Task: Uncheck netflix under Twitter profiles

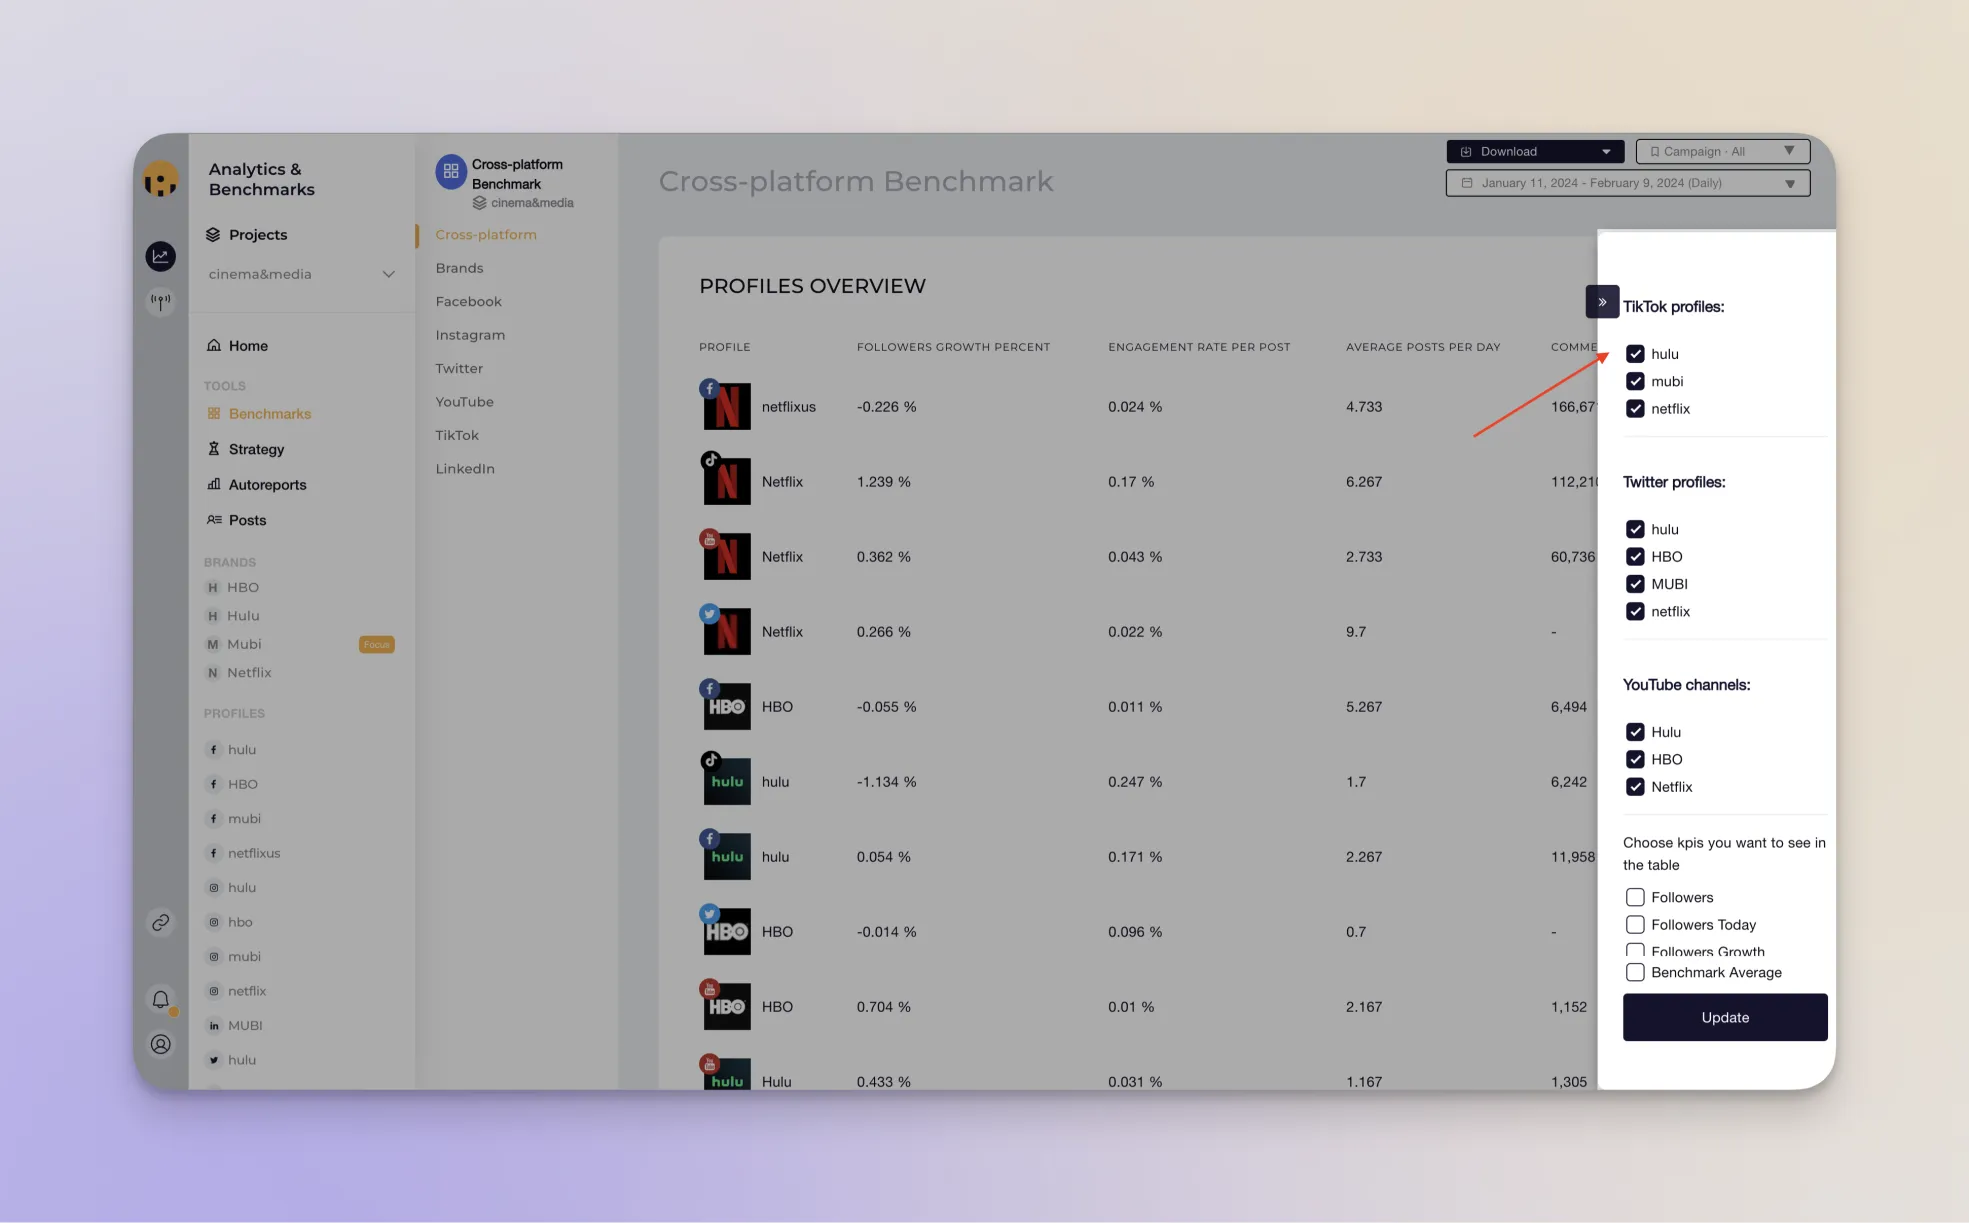Action: tap(1635, 611)
